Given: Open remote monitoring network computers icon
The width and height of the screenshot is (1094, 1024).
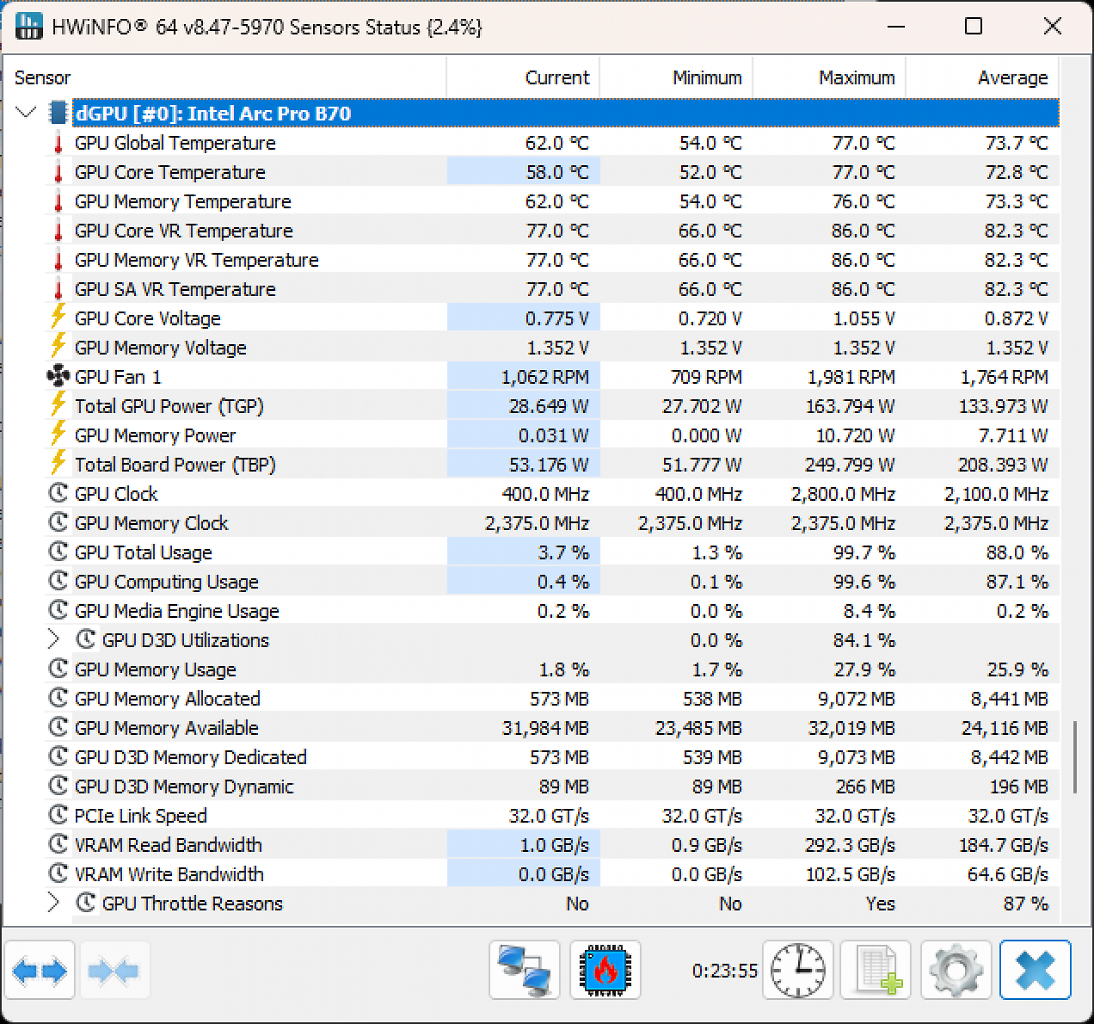Looking at the screenshot, I should pos(525,970).
